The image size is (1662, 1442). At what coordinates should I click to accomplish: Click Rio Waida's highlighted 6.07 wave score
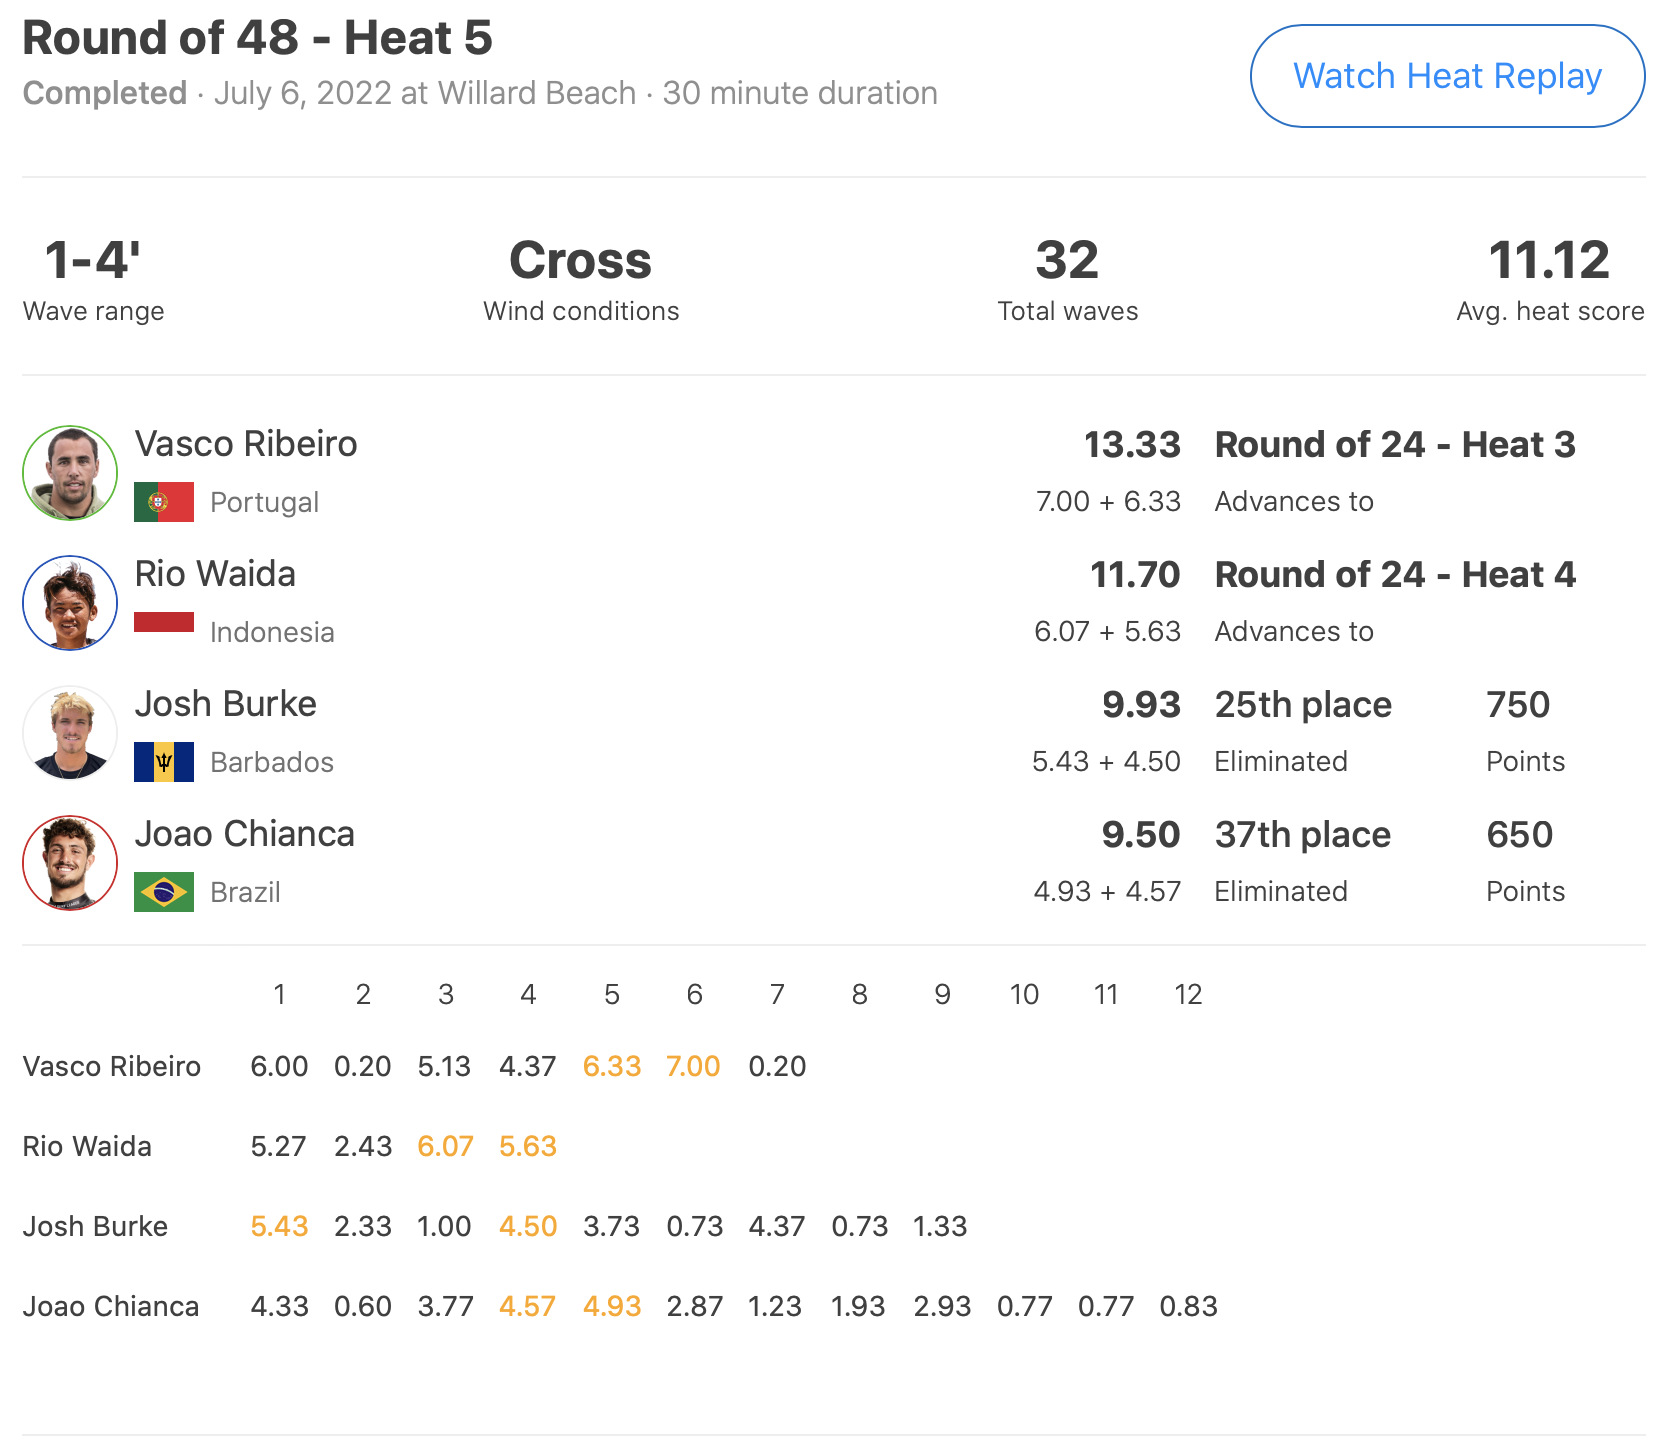pos(445,1146)
